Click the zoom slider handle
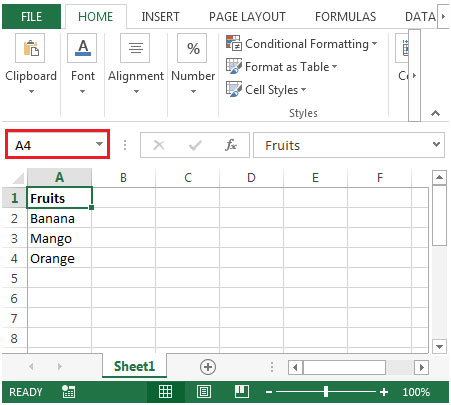451x405 pixels. pyautogui.click(x=326, y=392)
